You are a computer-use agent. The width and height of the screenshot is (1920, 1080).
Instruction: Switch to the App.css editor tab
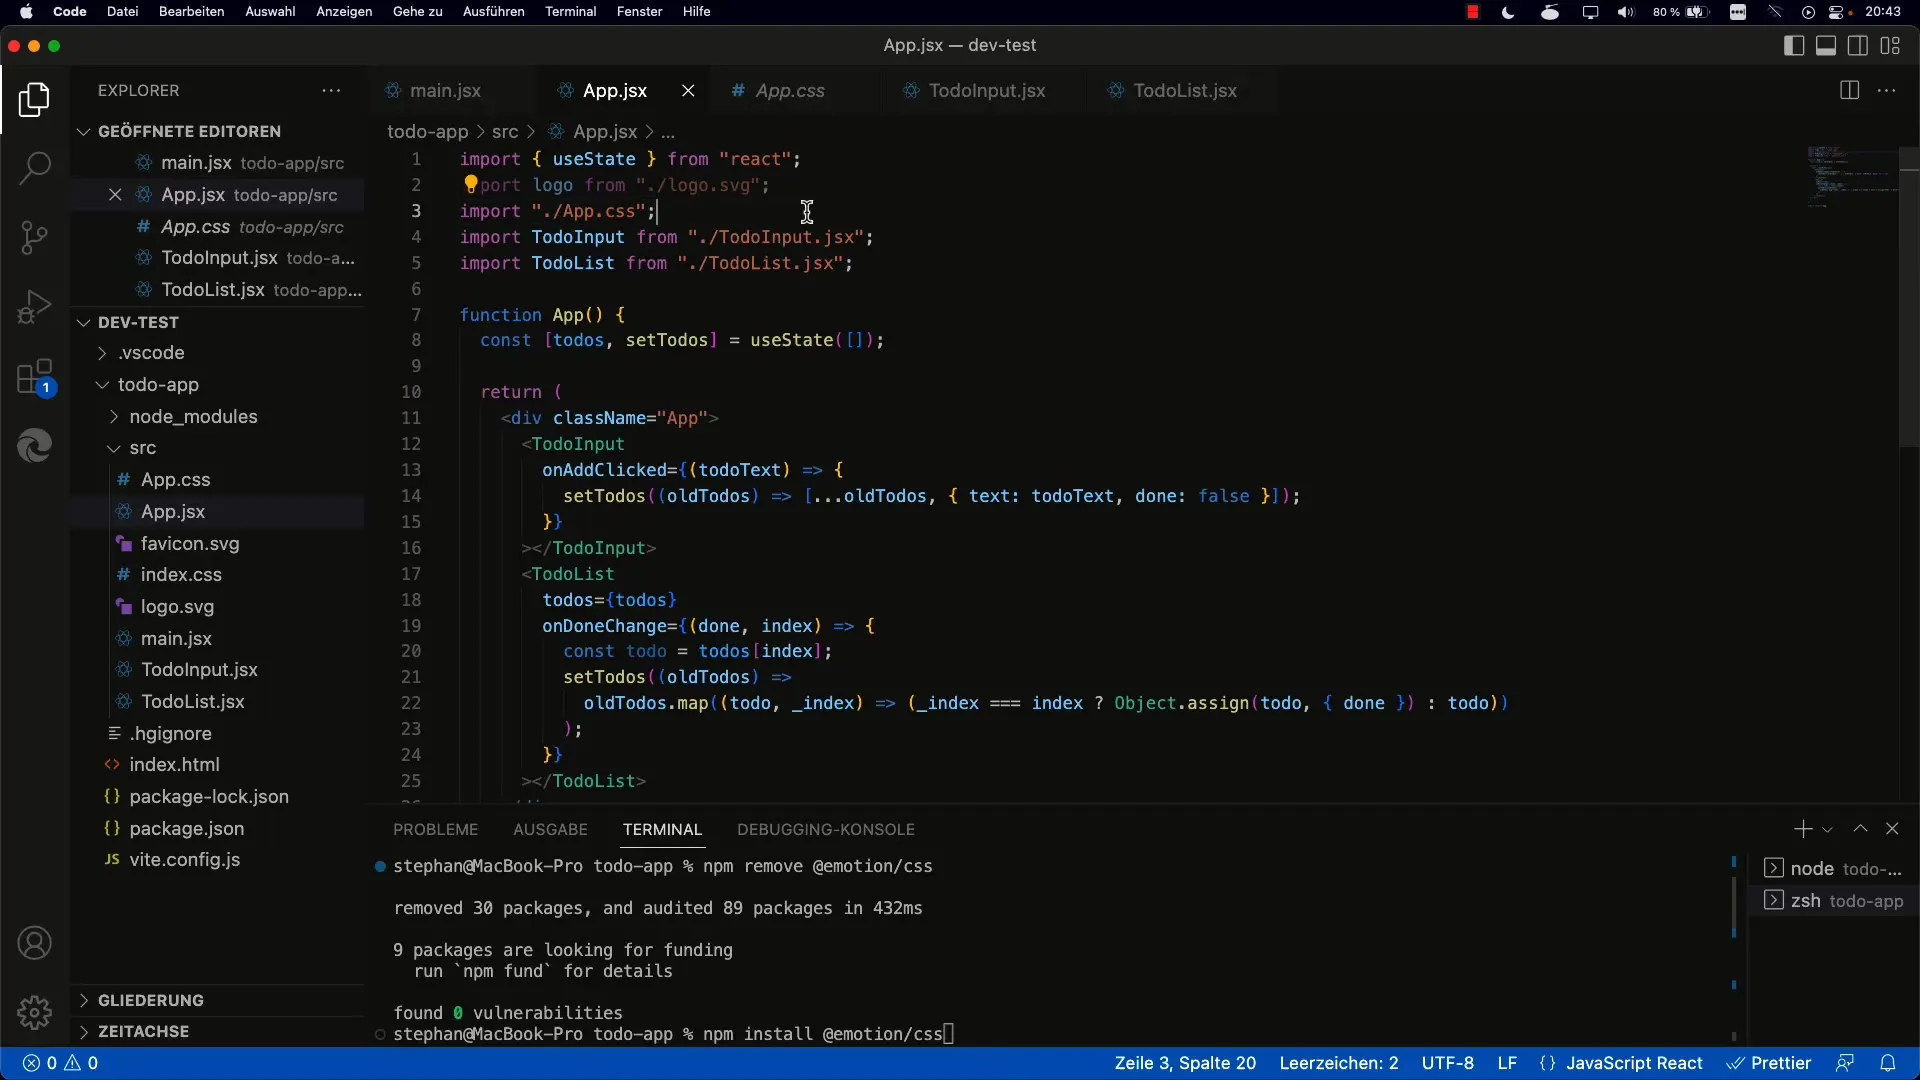(790, 90)
